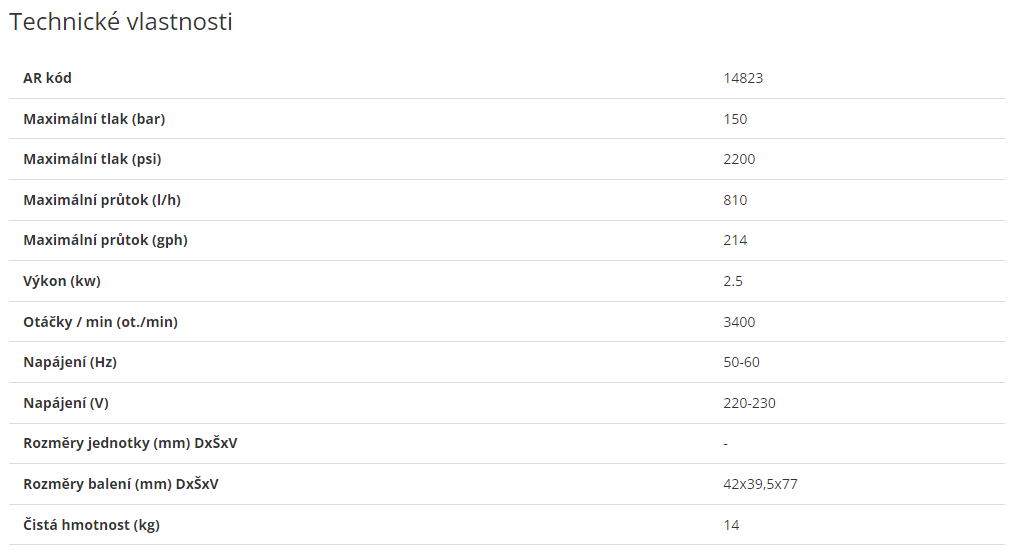Select the Otáčky / min label
The height and width of the screenshot is (554, 1018).
coord(101,322)
